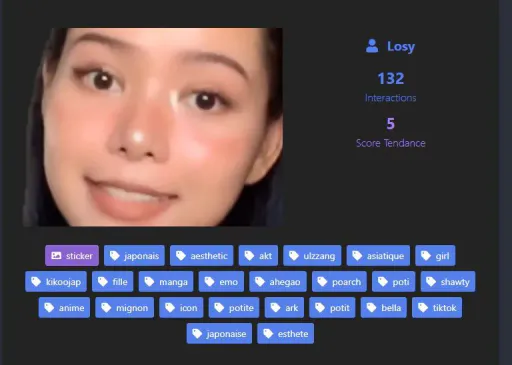Click the manga tag
The height and width of the screenshot is (365, 512).
tap(166, 282)
